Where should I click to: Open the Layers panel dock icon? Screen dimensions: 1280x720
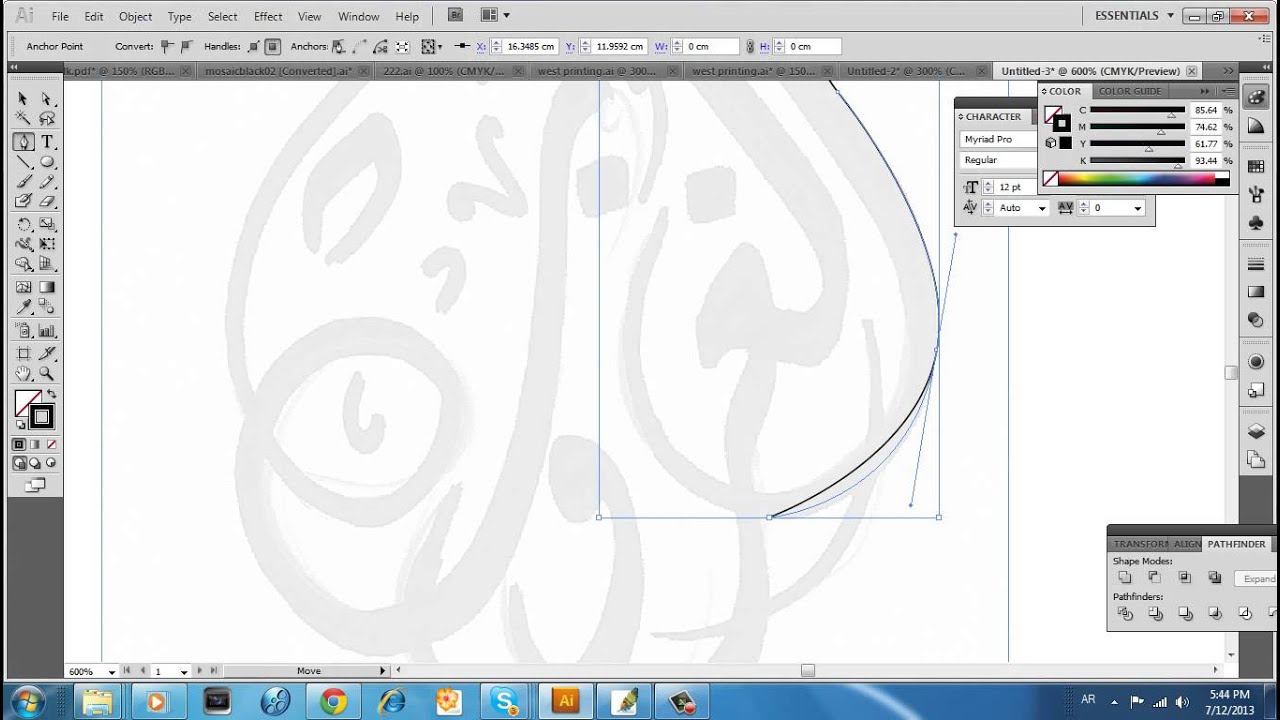pyautogui.click(x=1256, y=432)
